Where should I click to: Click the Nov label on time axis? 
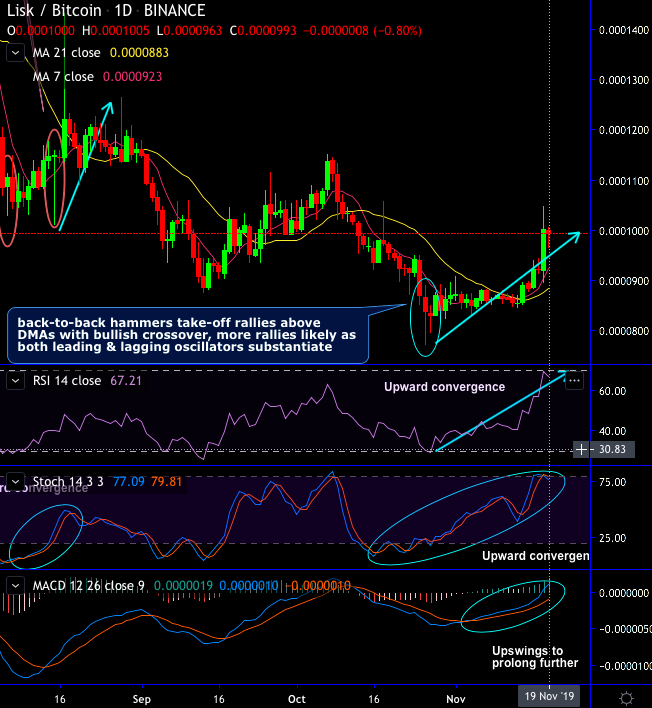(x=456, y=699)
